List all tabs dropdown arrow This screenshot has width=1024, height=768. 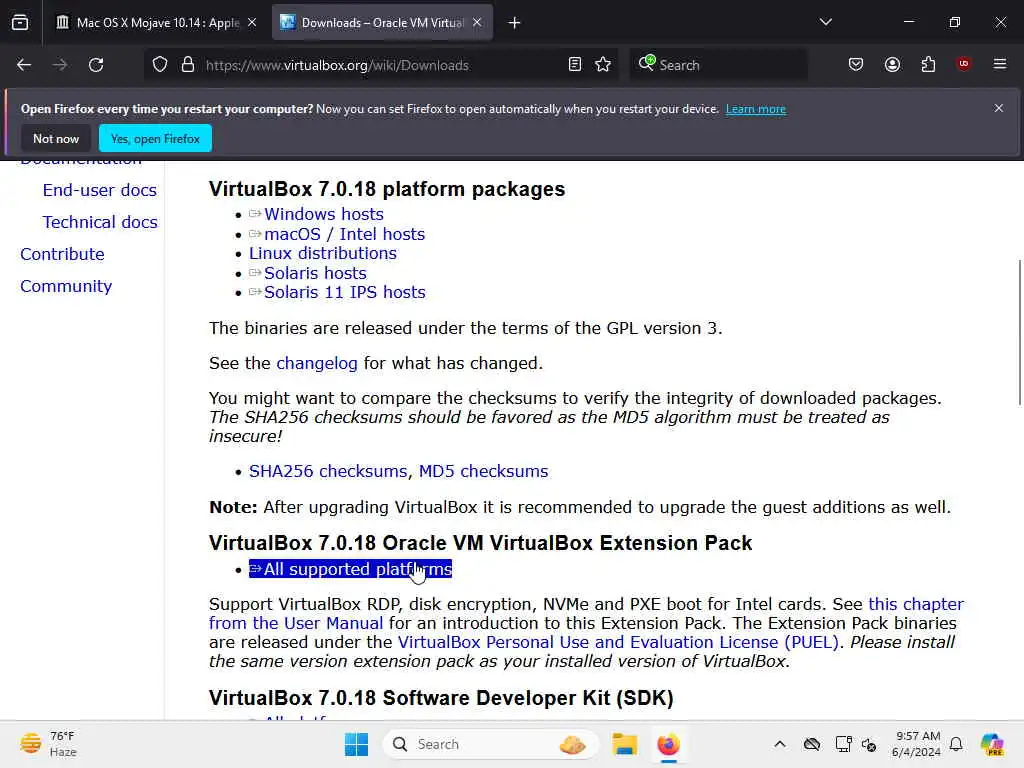tap(825, 22)
